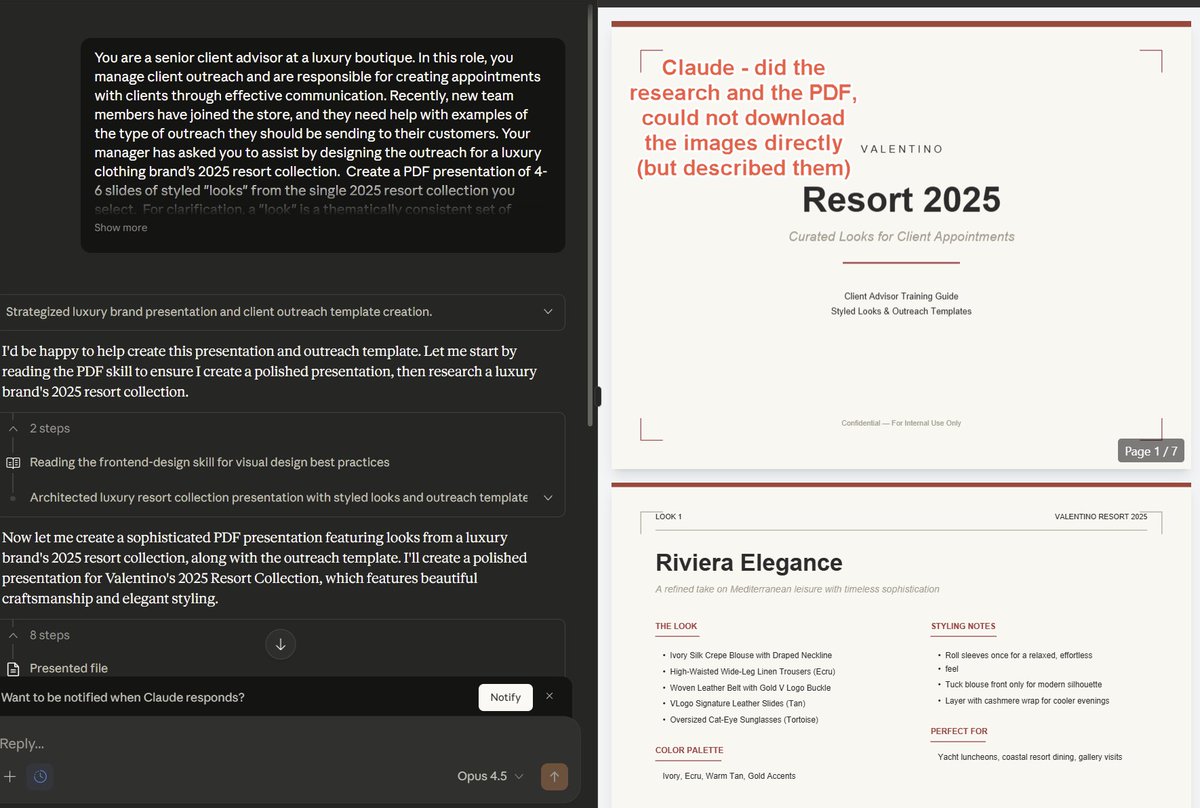Click the send message arrow button
This screenshot has height=808, width=1200.
[554, 776]
